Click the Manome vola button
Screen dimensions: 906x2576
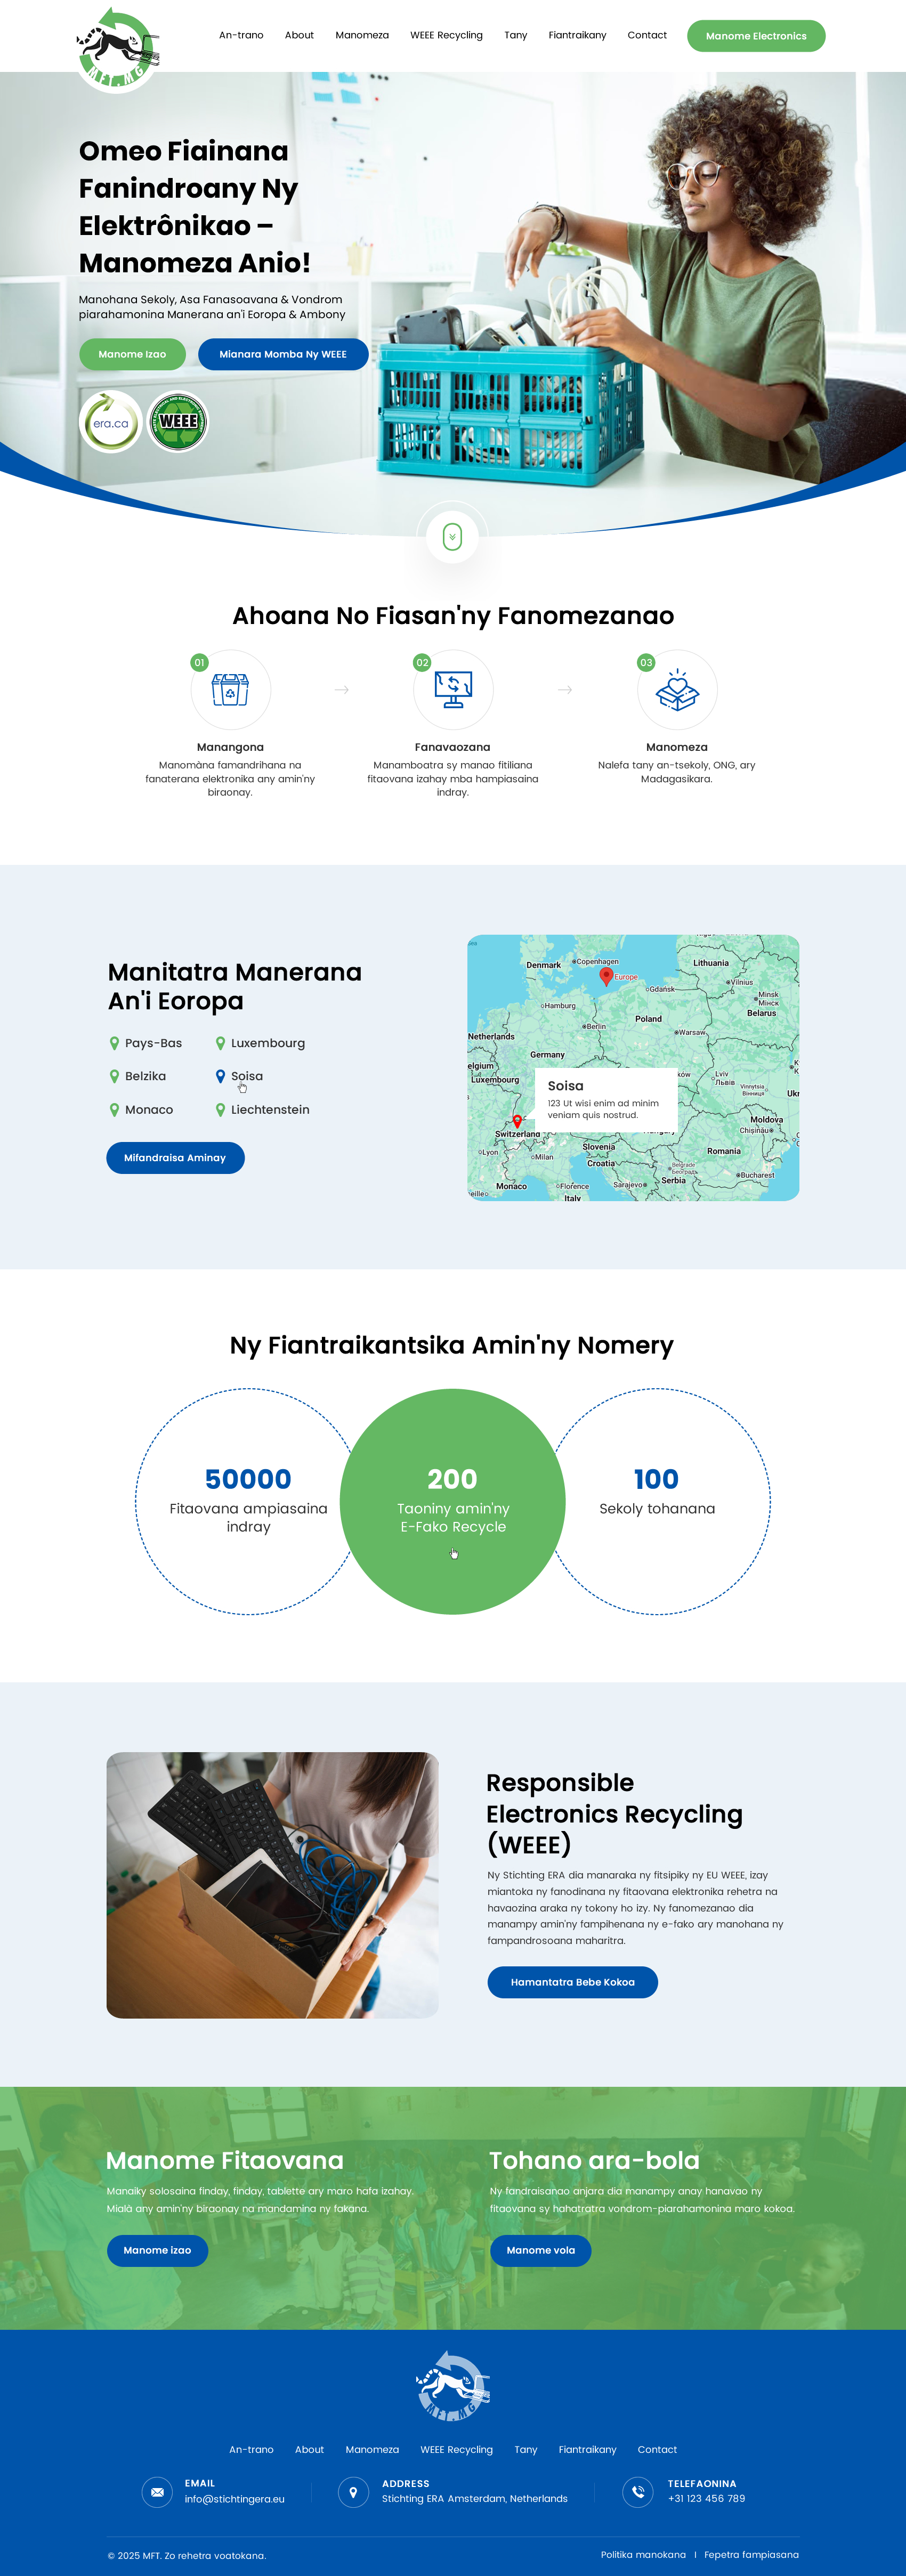point(541,2250)
